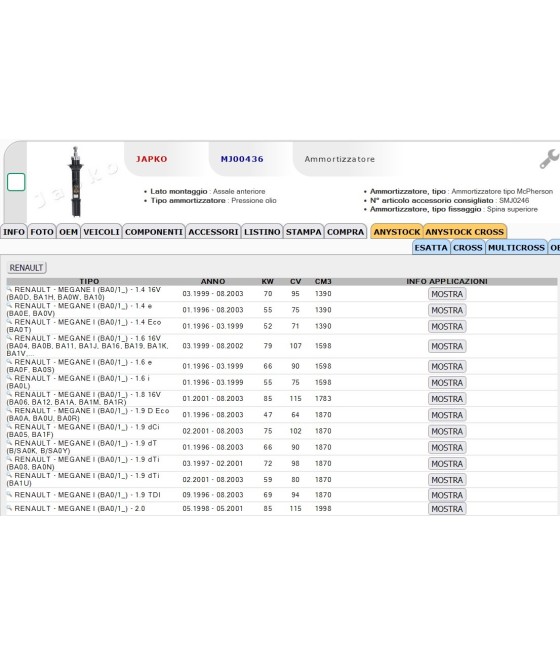Open the STAMPA tab
The image size is (560, 655).
[x=304, y=232]
